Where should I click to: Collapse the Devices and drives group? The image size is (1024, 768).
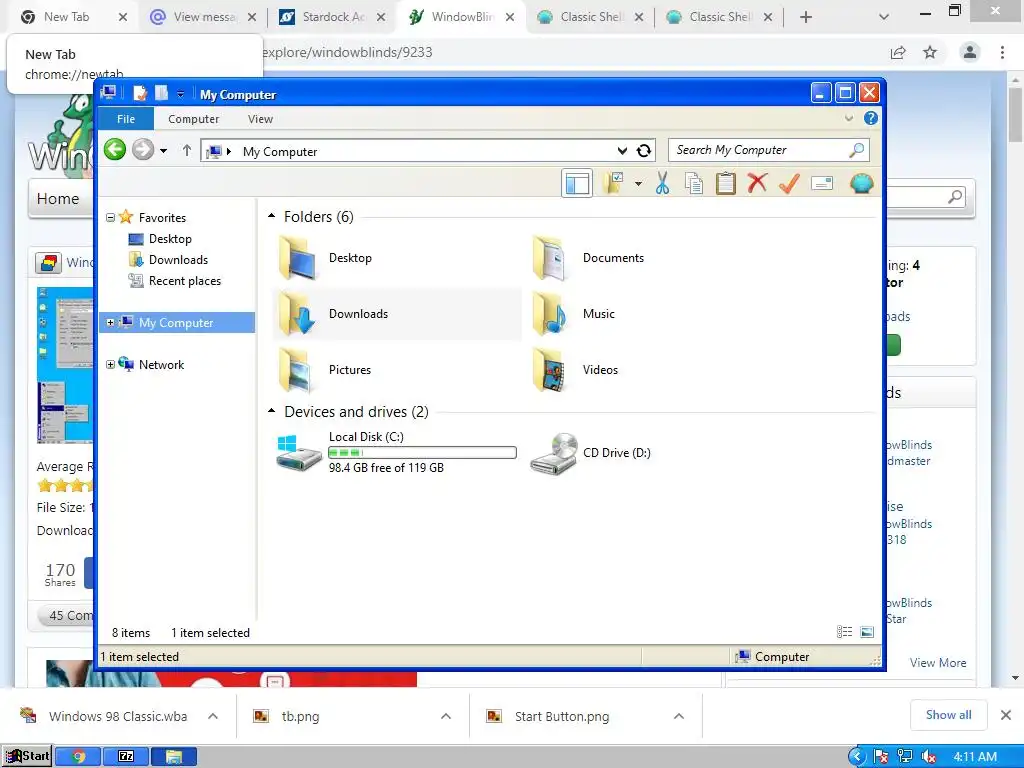272,411
